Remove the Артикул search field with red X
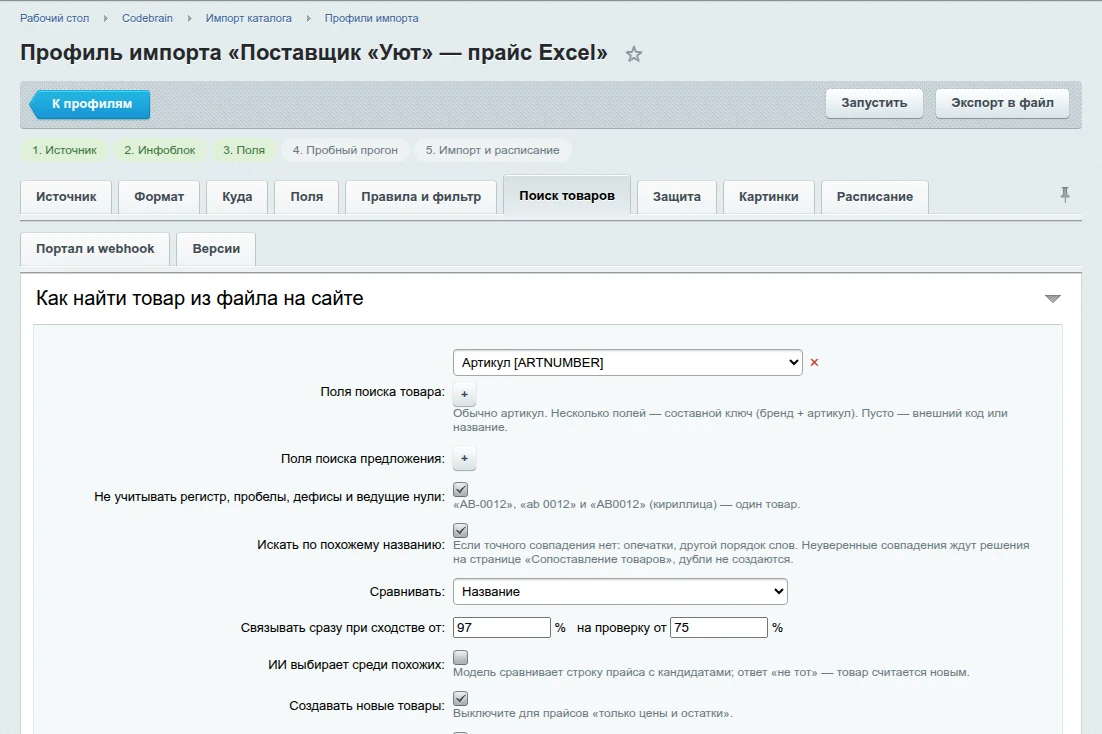This screenshot has width=1102, height=734. point(815,363)
